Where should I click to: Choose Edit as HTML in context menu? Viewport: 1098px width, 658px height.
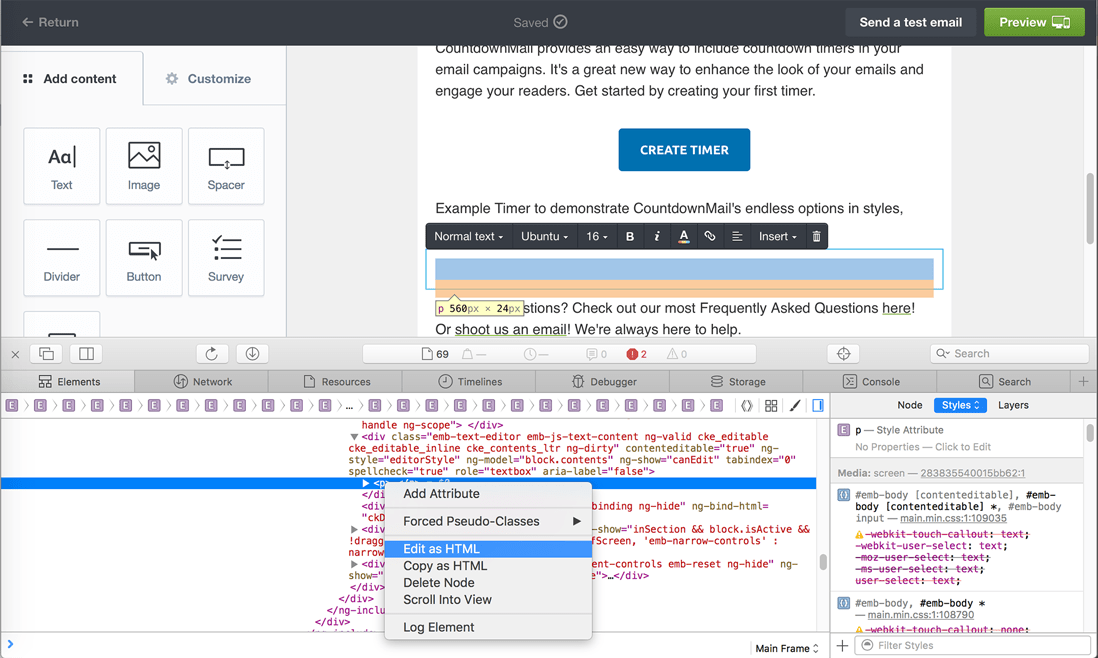488,549
